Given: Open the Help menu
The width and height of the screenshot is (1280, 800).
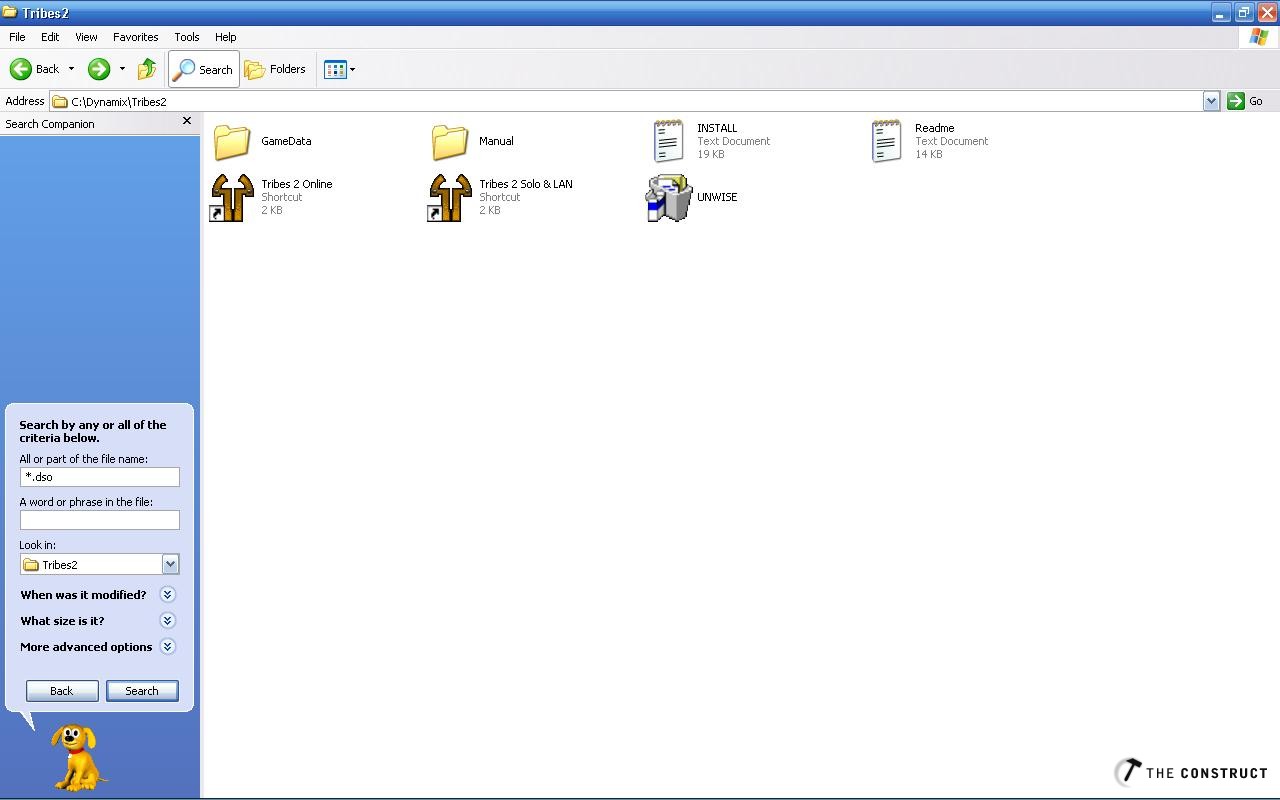Looking at the screenshot, I should (226, 37).
